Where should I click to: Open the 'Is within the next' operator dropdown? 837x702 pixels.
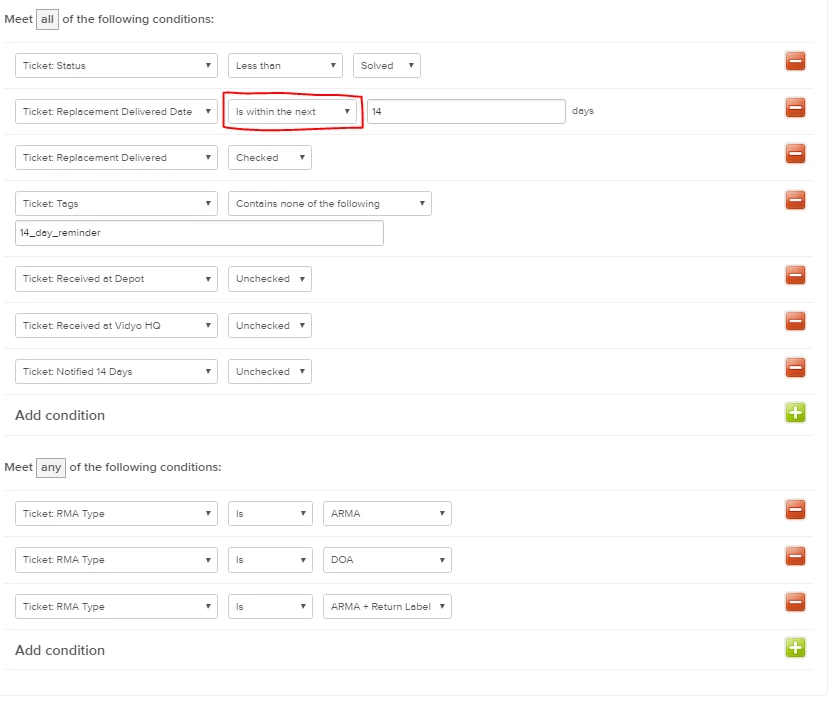tap(292, 112)
